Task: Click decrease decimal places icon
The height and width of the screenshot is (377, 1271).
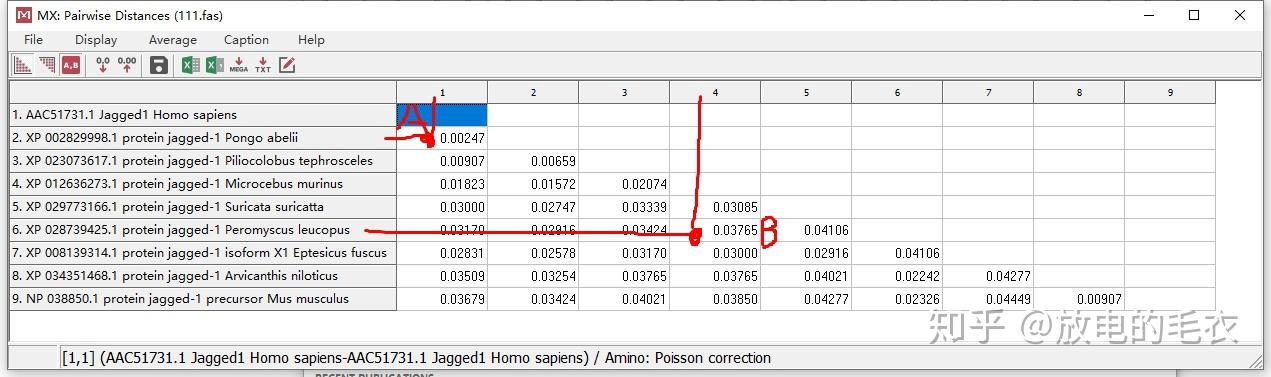Action: [102, 65]
